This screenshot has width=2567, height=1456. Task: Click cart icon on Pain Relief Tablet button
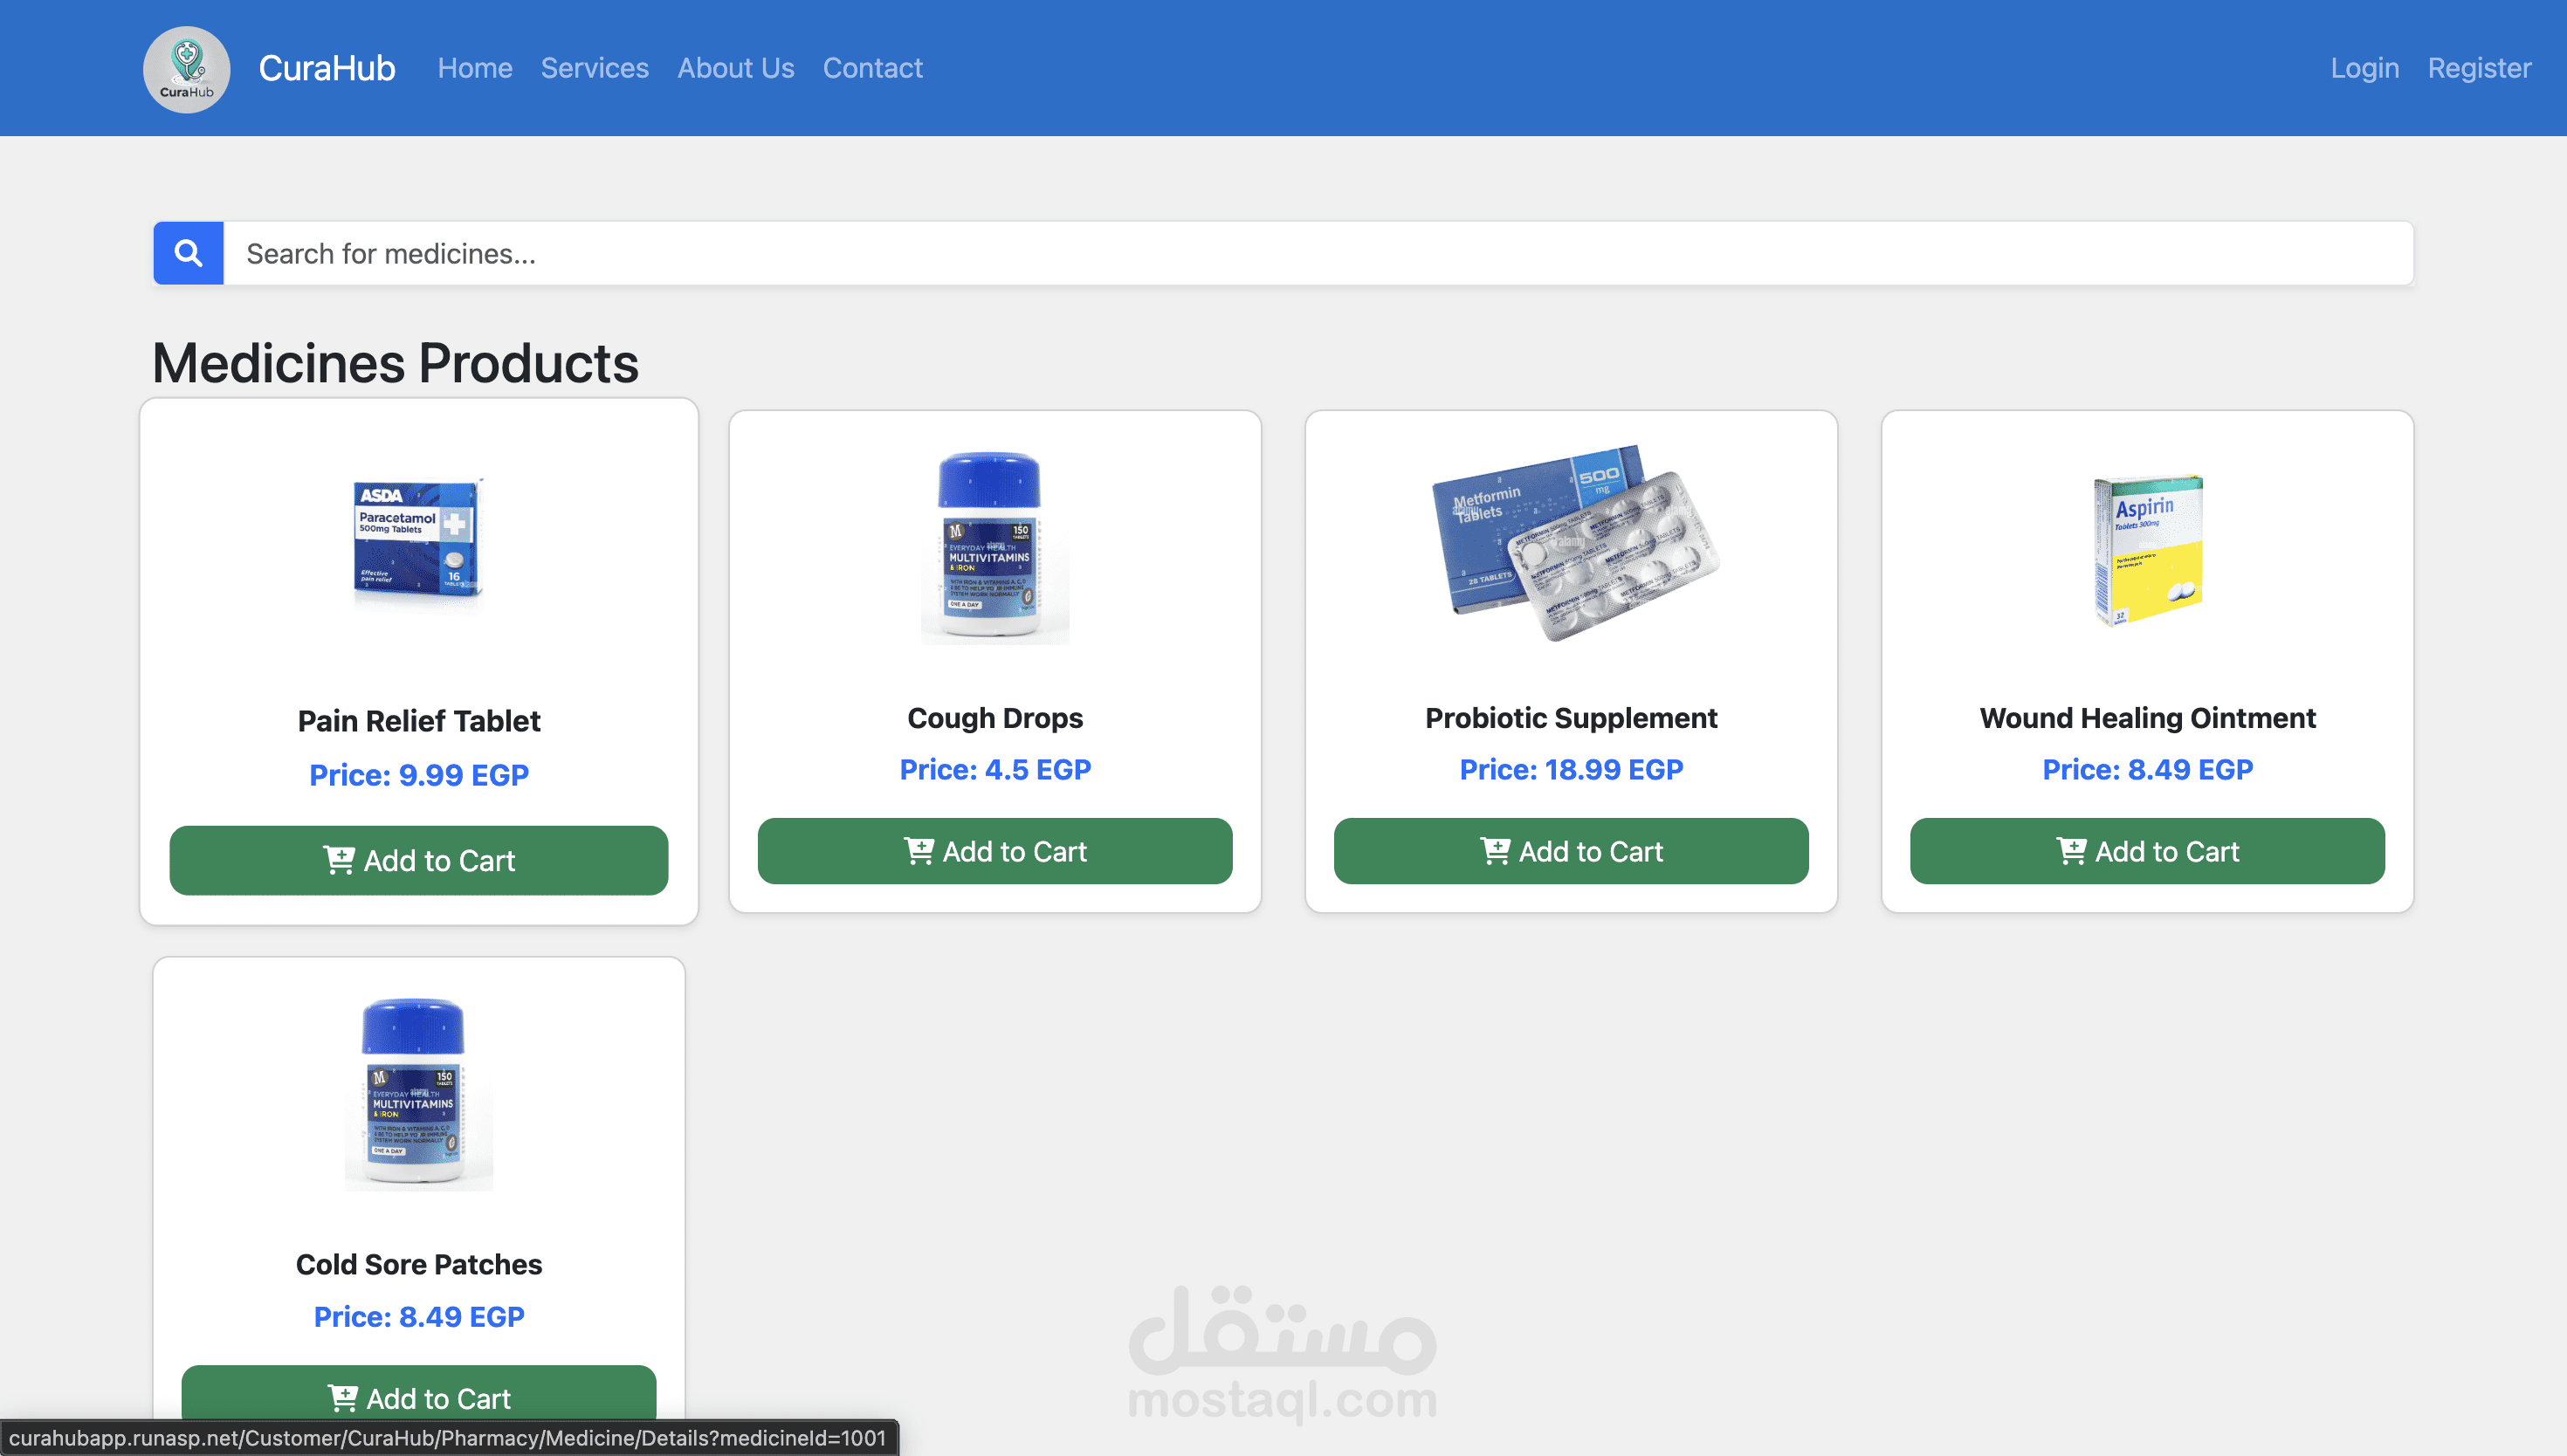pos(339,860)
